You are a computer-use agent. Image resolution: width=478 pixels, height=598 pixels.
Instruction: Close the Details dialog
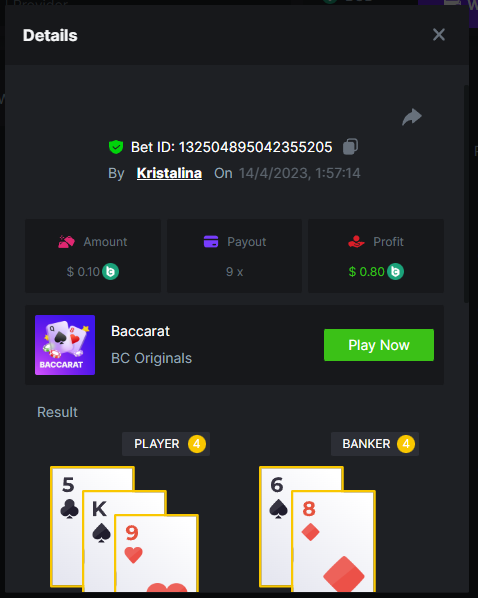[439, 35]
